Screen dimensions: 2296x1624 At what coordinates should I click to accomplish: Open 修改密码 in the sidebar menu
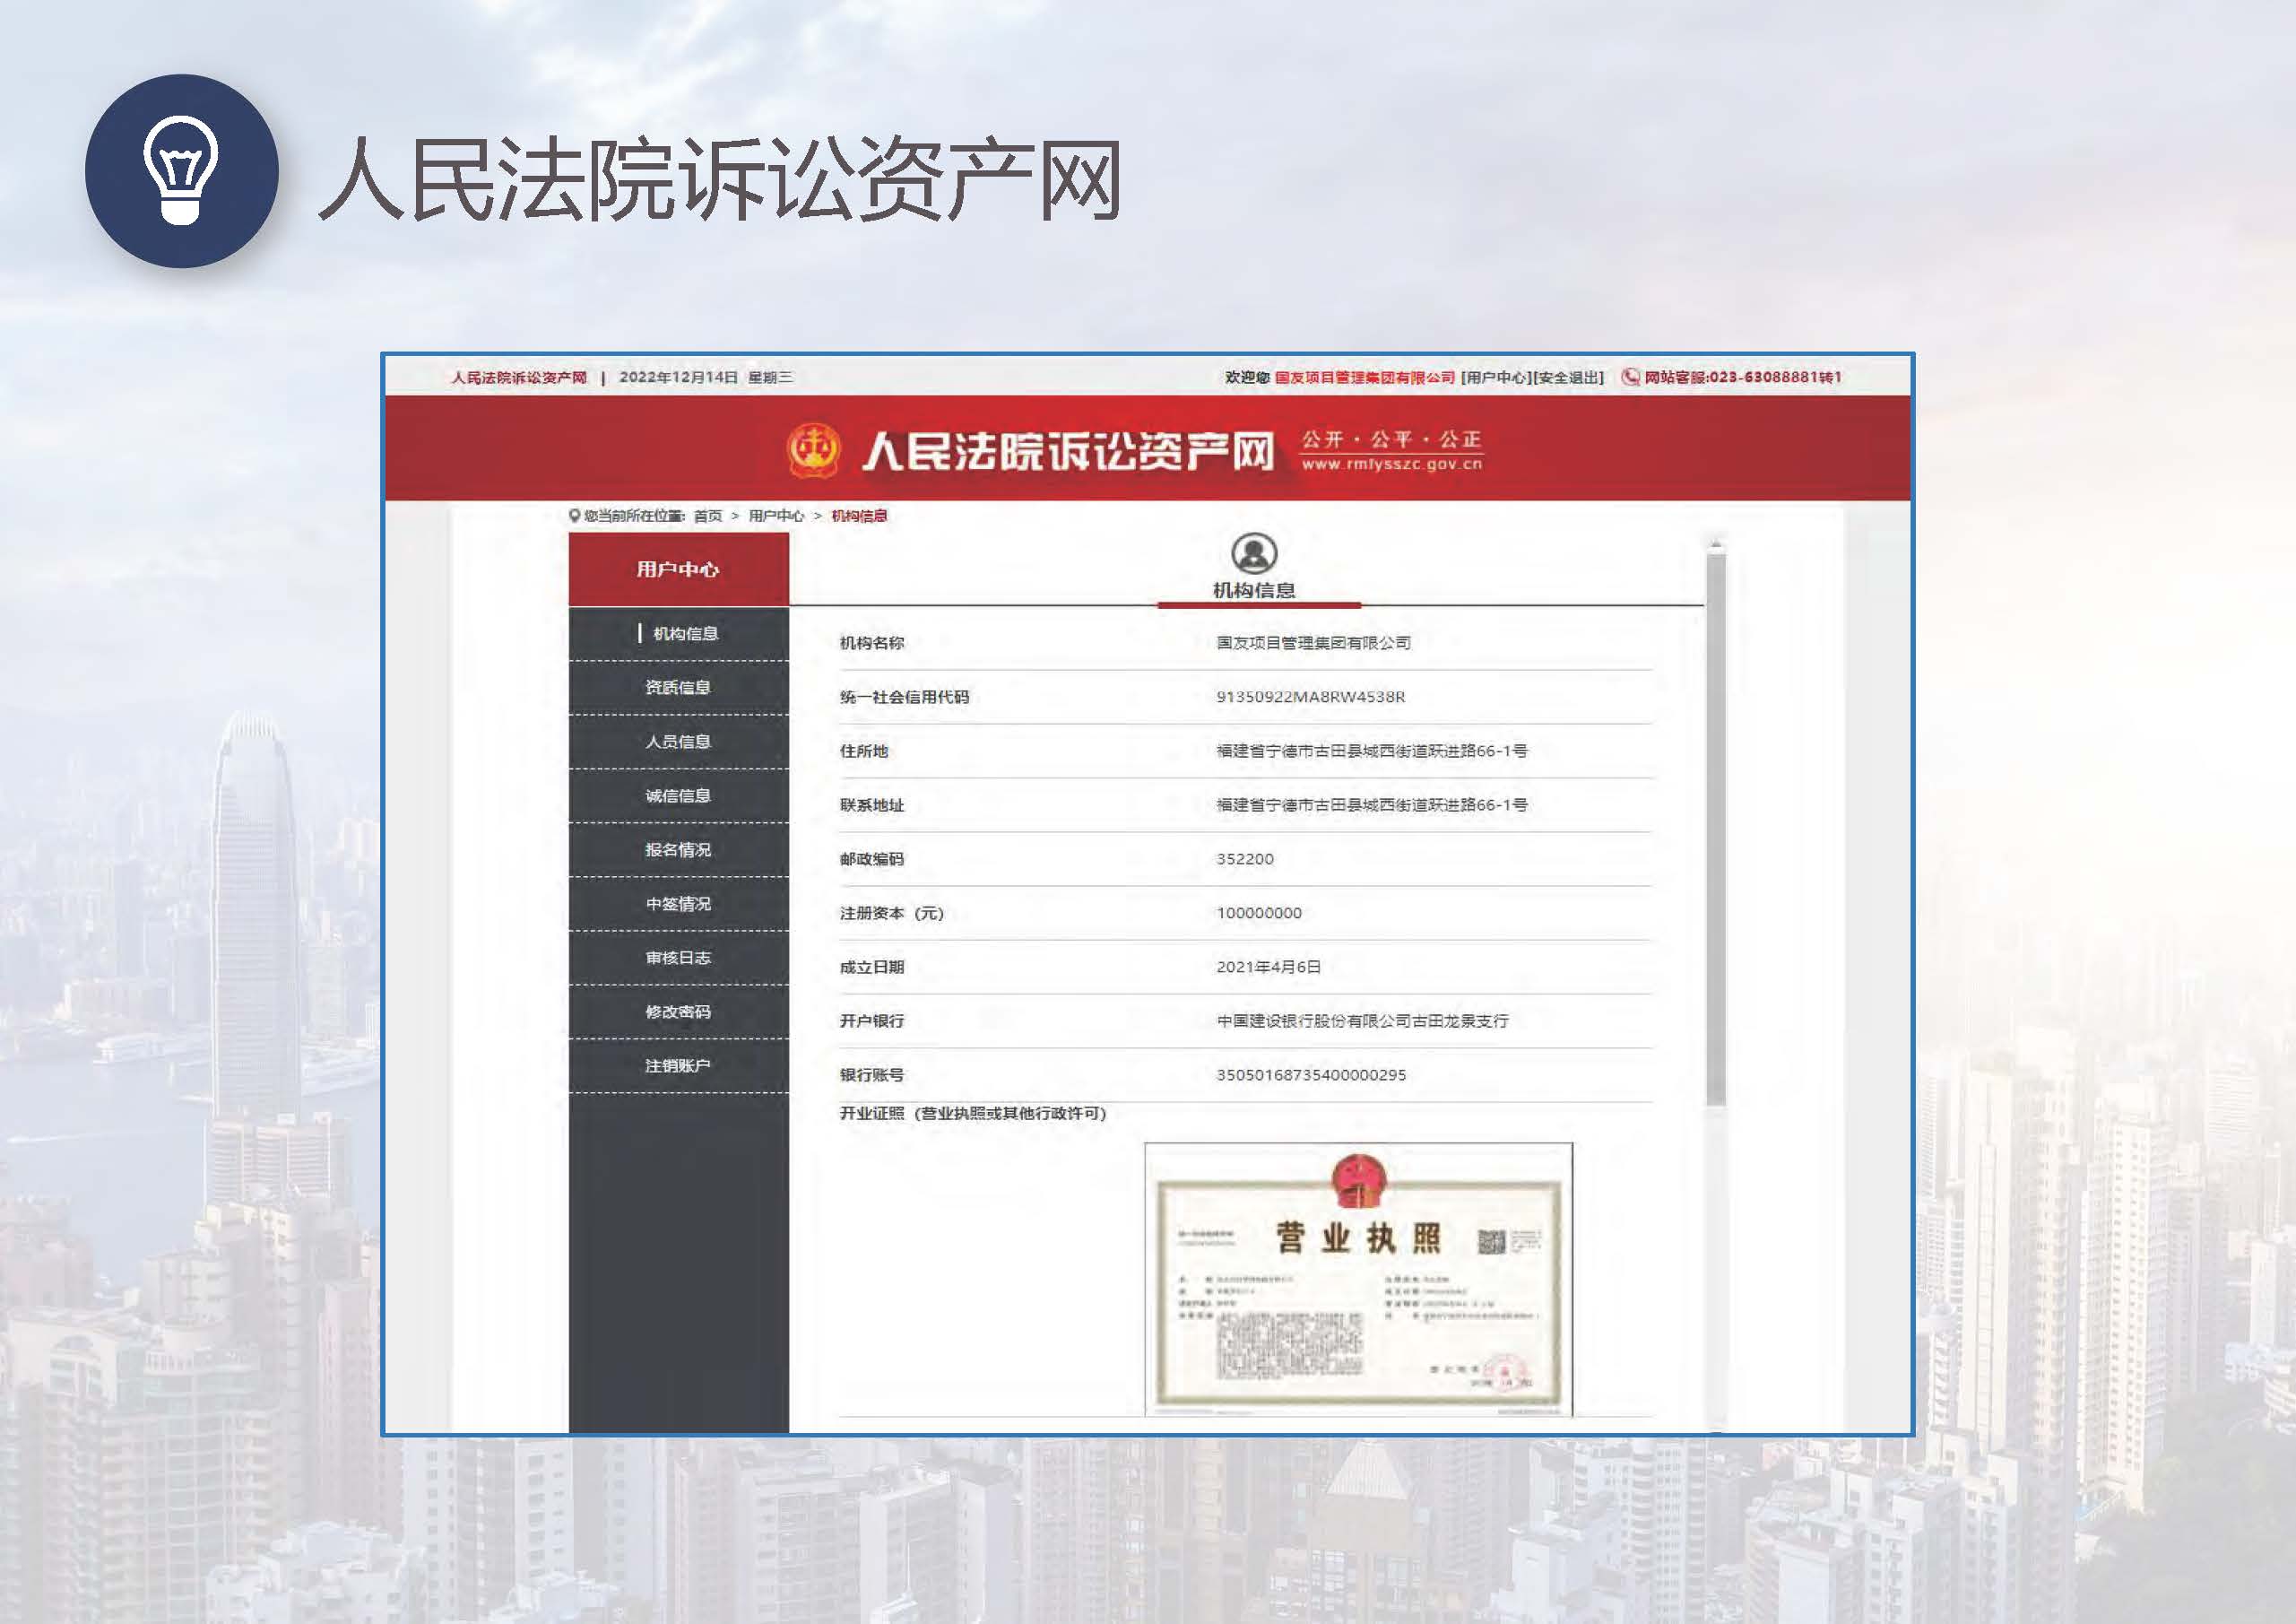(x=679, y=1011)
